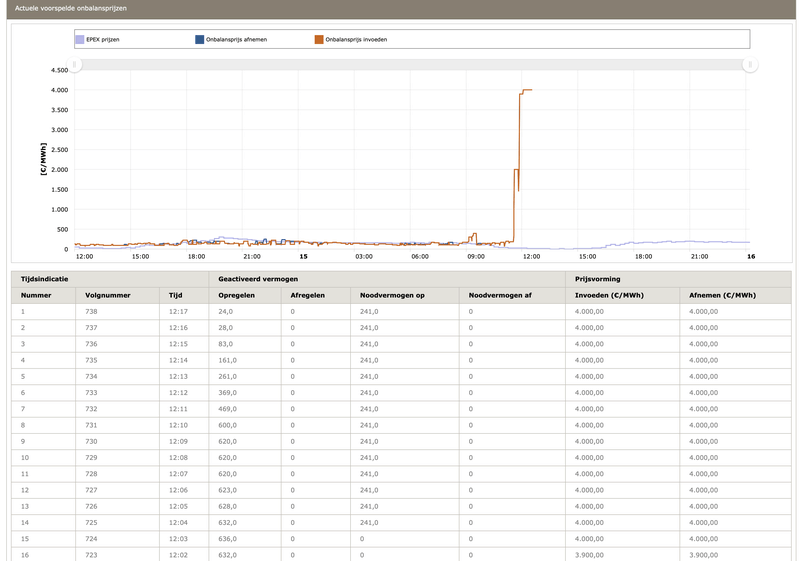Select Opregelen value 261,0
Viewport: 800px width, 561px height.
(x=228, y=377)
